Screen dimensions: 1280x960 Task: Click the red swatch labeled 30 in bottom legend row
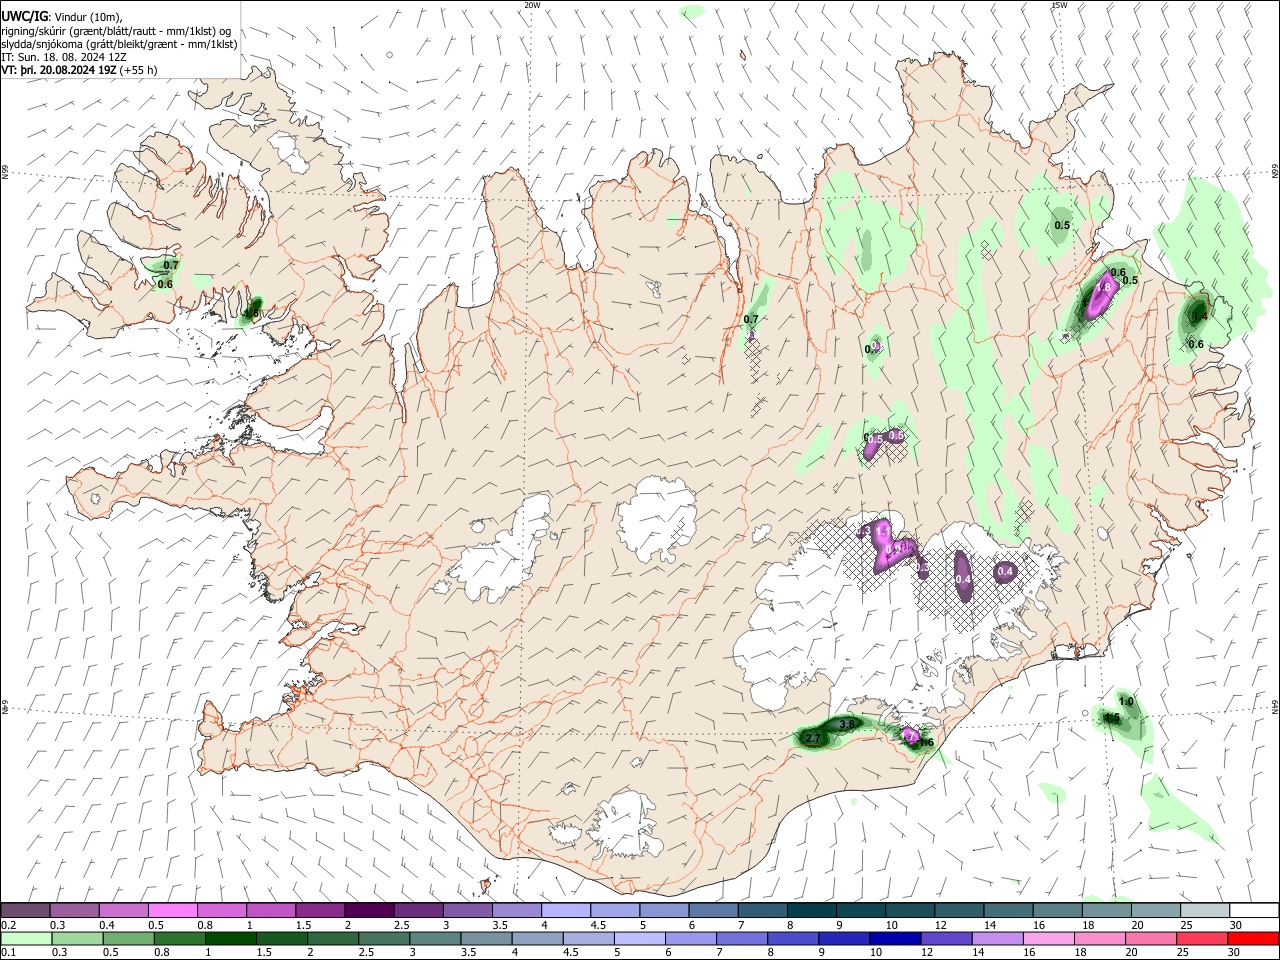pyautogui.click(x=1253, y=939)
